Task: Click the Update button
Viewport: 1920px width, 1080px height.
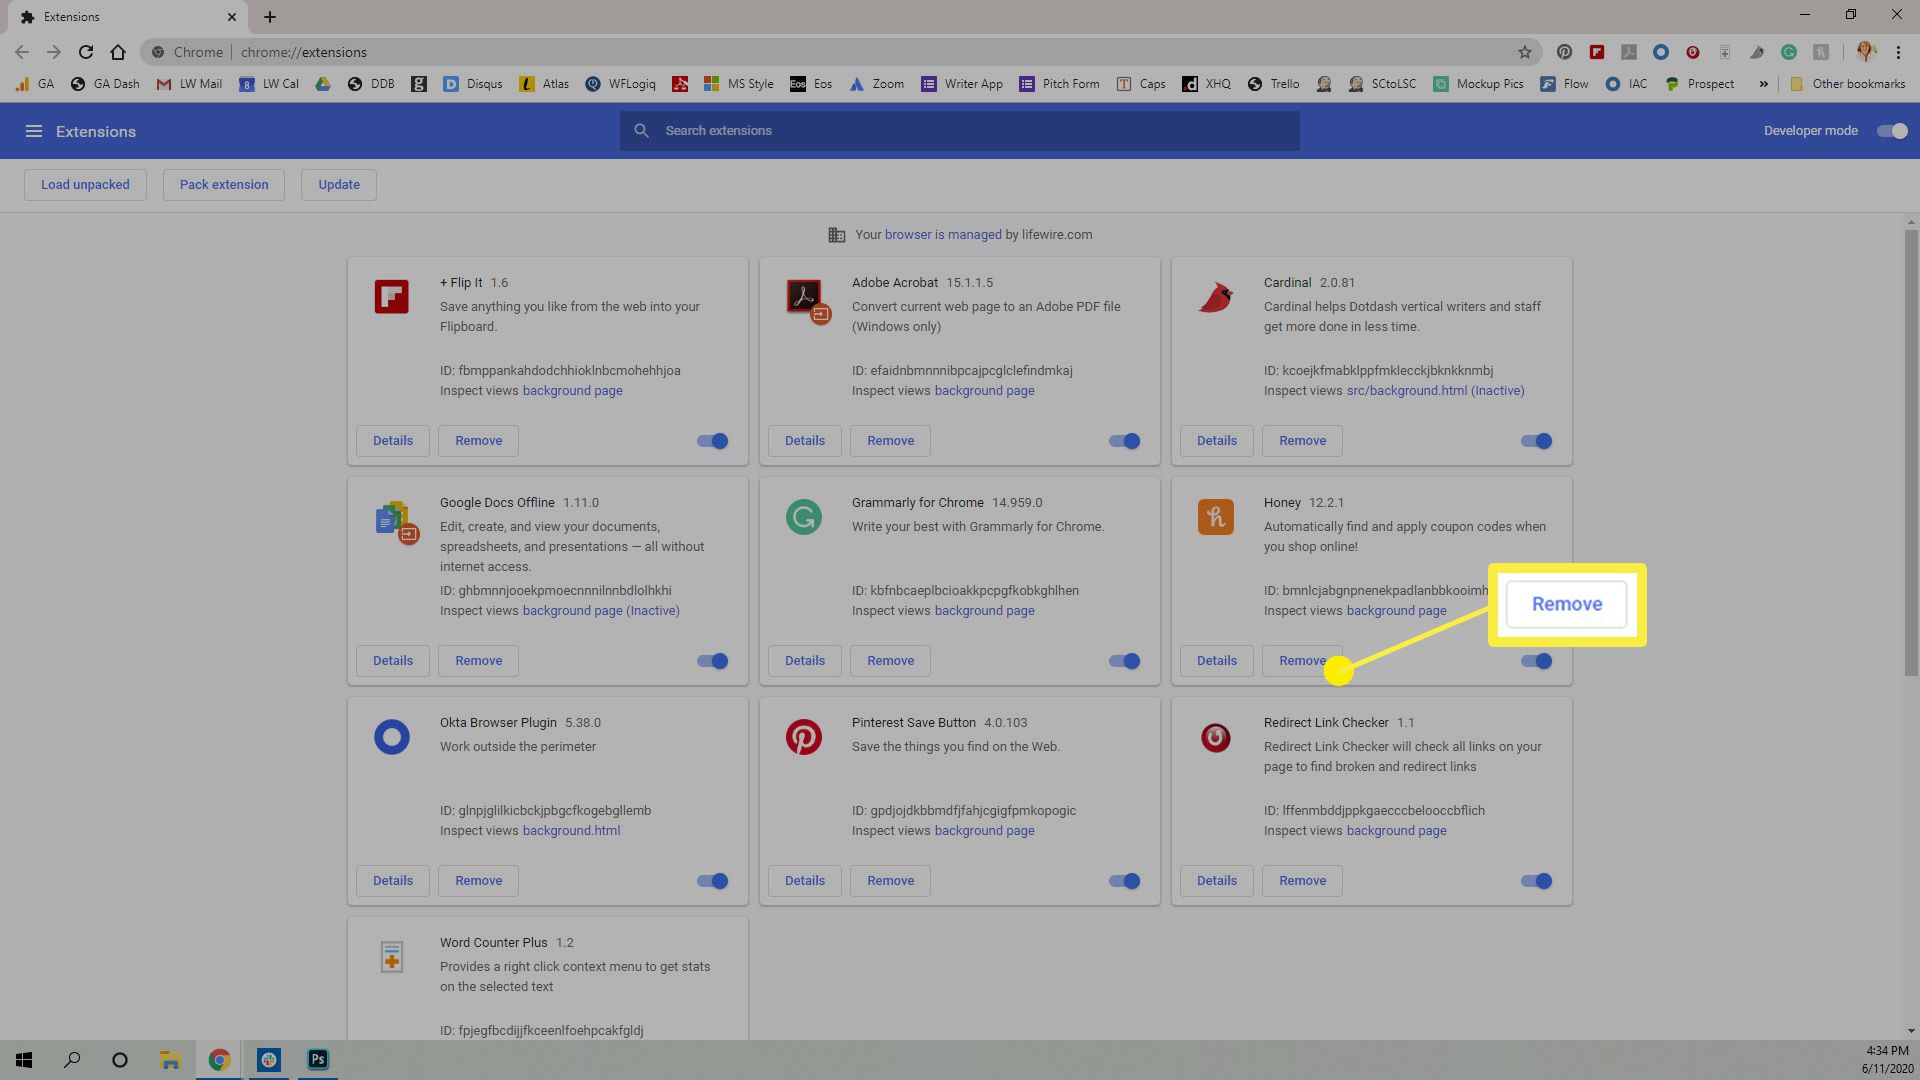Action: tap(339, 184)
